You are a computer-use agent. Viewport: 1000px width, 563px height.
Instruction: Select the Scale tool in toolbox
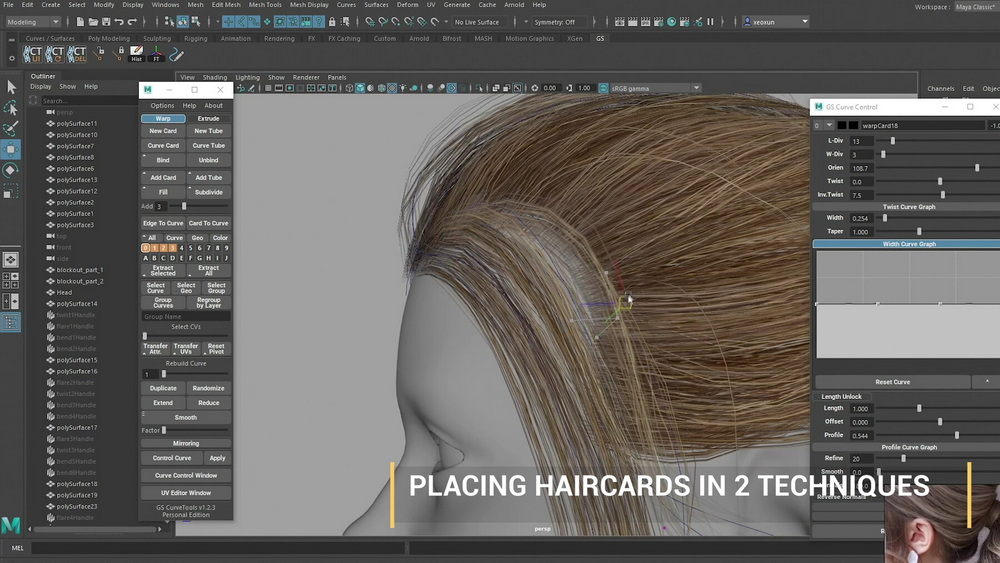click(11, 191)
